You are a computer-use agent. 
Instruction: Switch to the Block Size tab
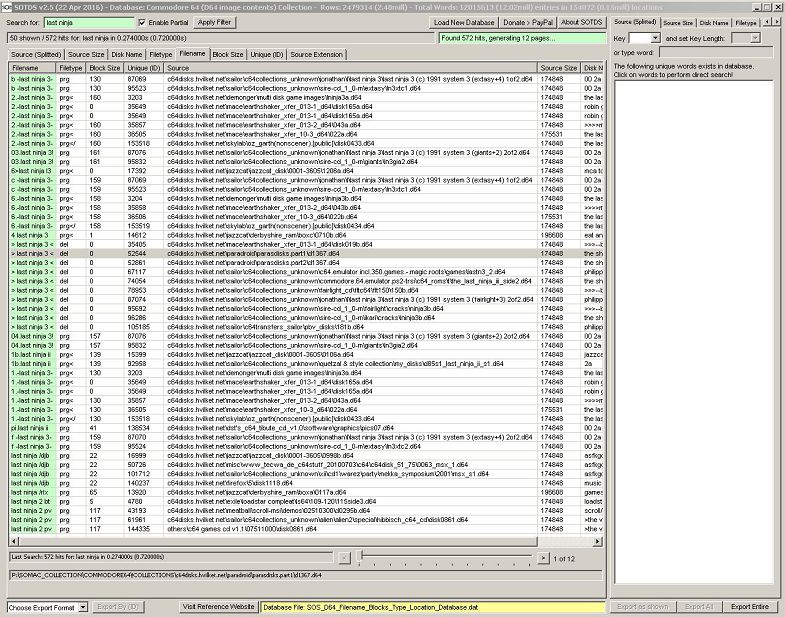tap(227, 54)
